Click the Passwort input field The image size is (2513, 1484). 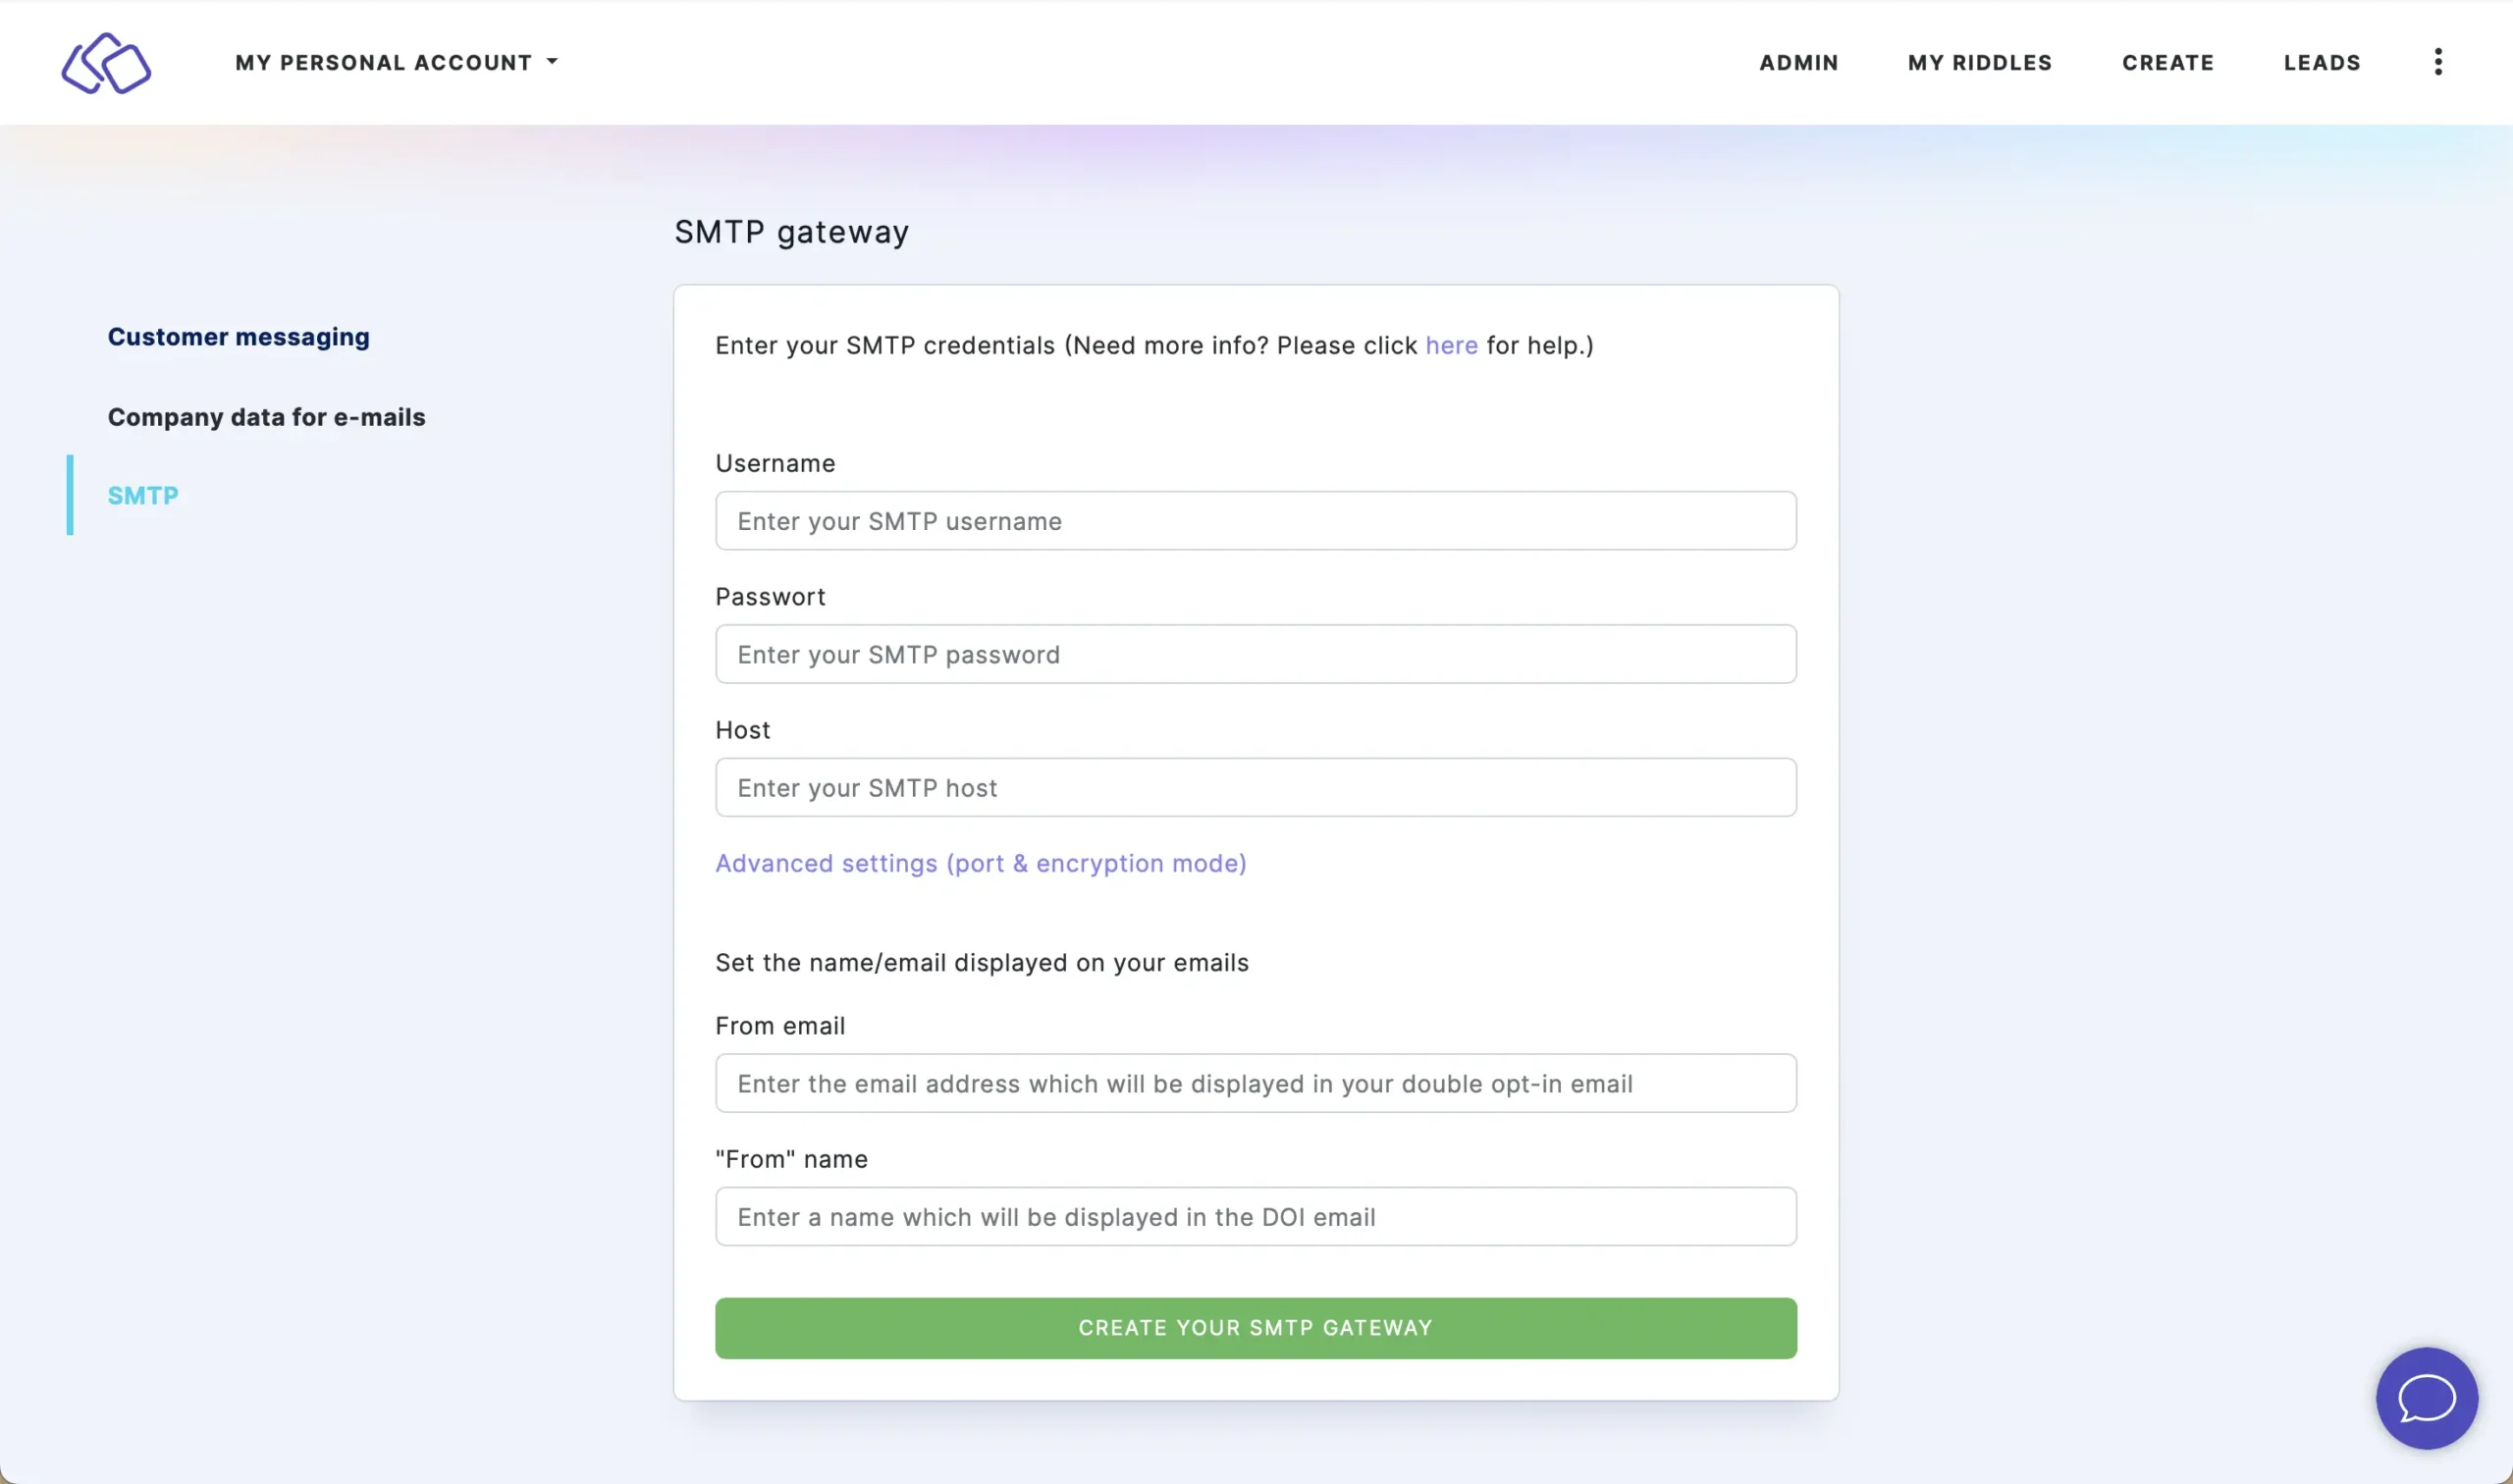pyautogui.click(x=1256, y=654)
